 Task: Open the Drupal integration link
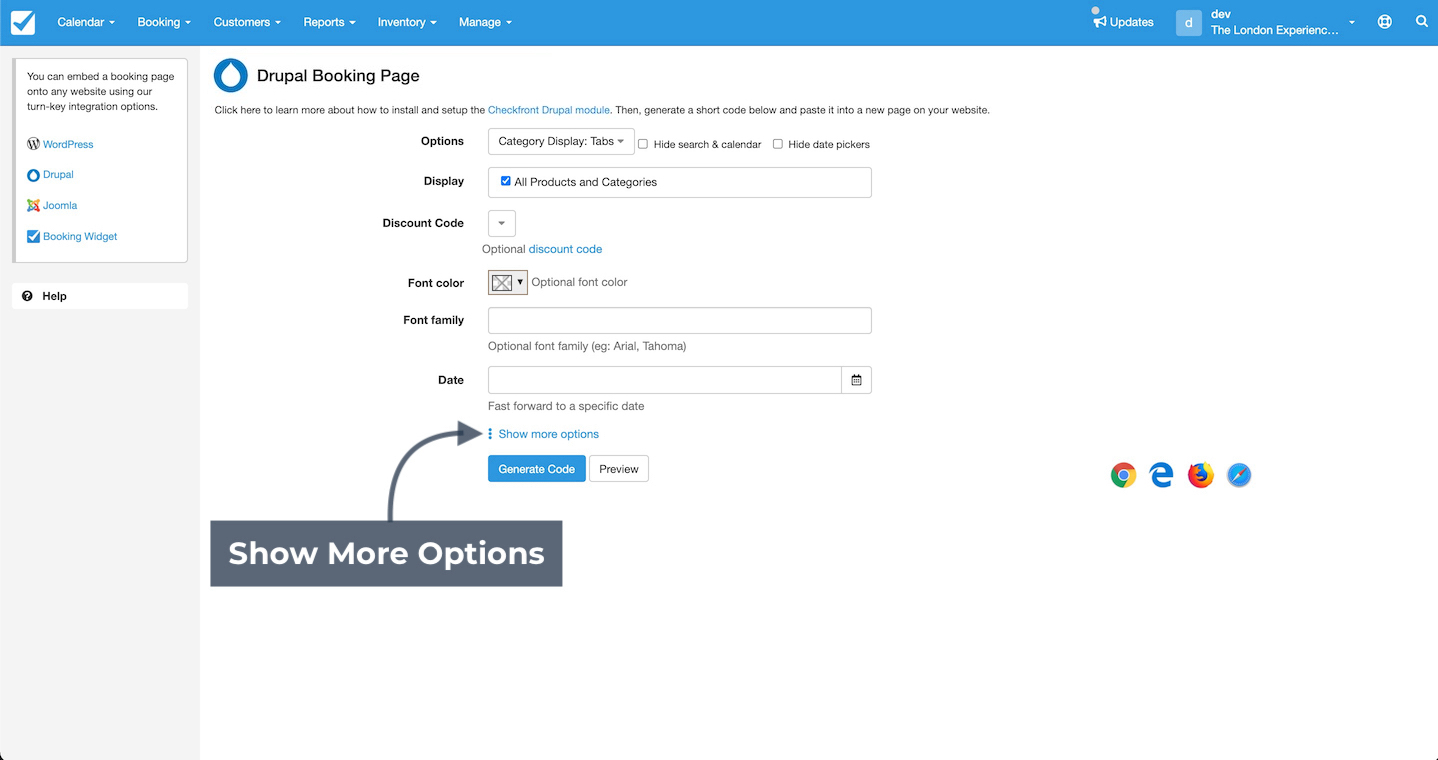(58, 175)
